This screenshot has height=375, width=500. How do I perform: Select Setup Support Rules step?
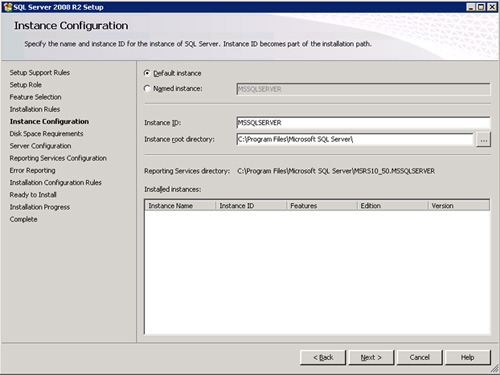click(x=40, y=73)
